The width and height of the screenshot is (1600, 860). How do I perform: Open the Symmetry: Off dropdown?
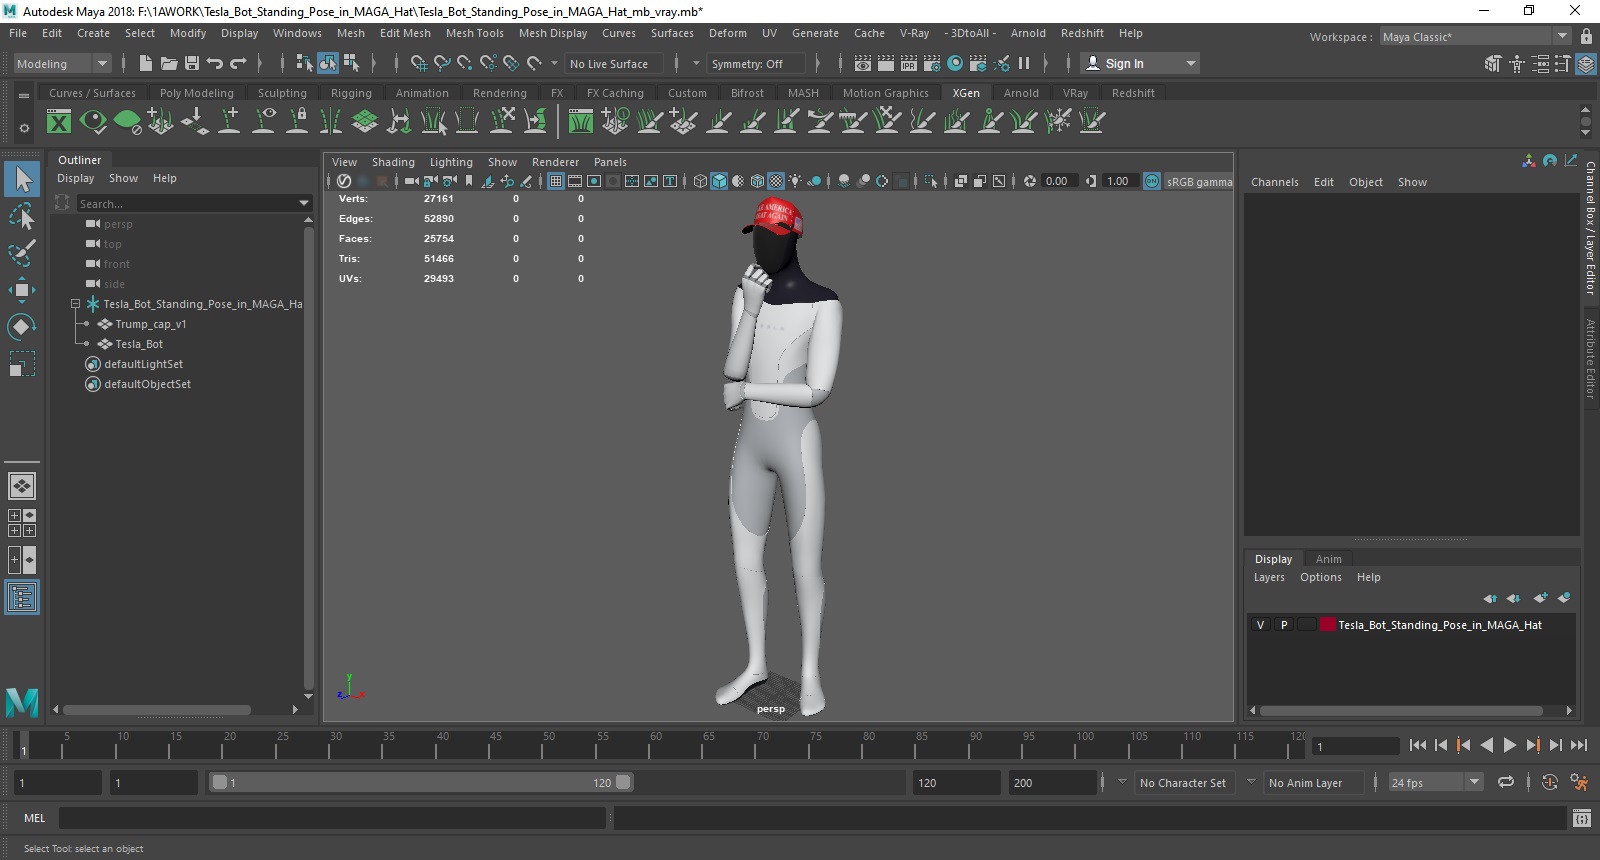click(x=756, y=63)
